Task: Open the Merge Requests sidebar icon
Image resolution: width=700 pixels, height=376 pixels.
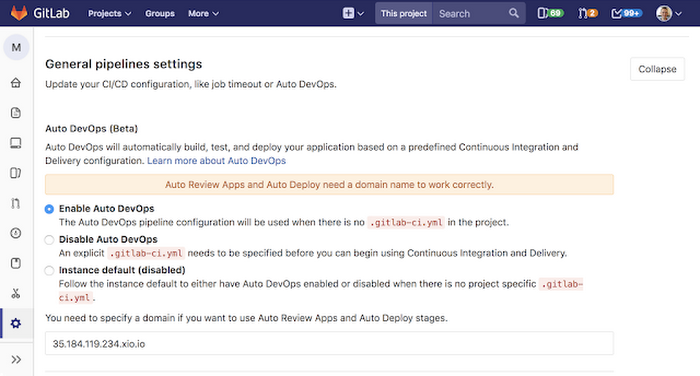Action: pos(16,203)
